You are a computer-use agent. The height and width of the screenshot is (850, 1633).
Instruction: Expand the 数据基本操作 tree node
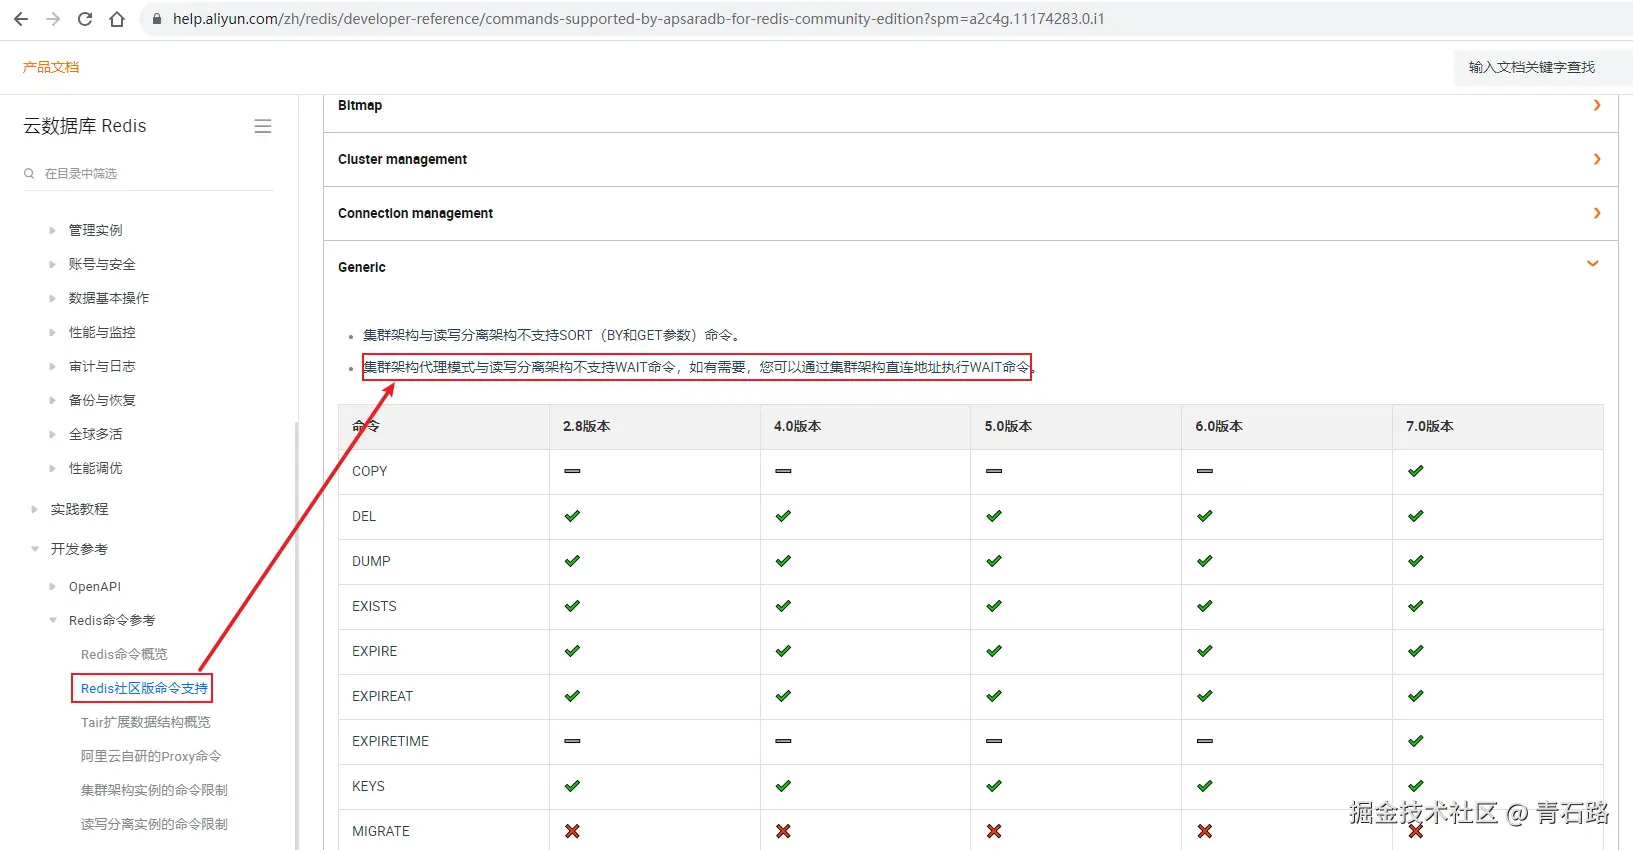coord(52,298)
